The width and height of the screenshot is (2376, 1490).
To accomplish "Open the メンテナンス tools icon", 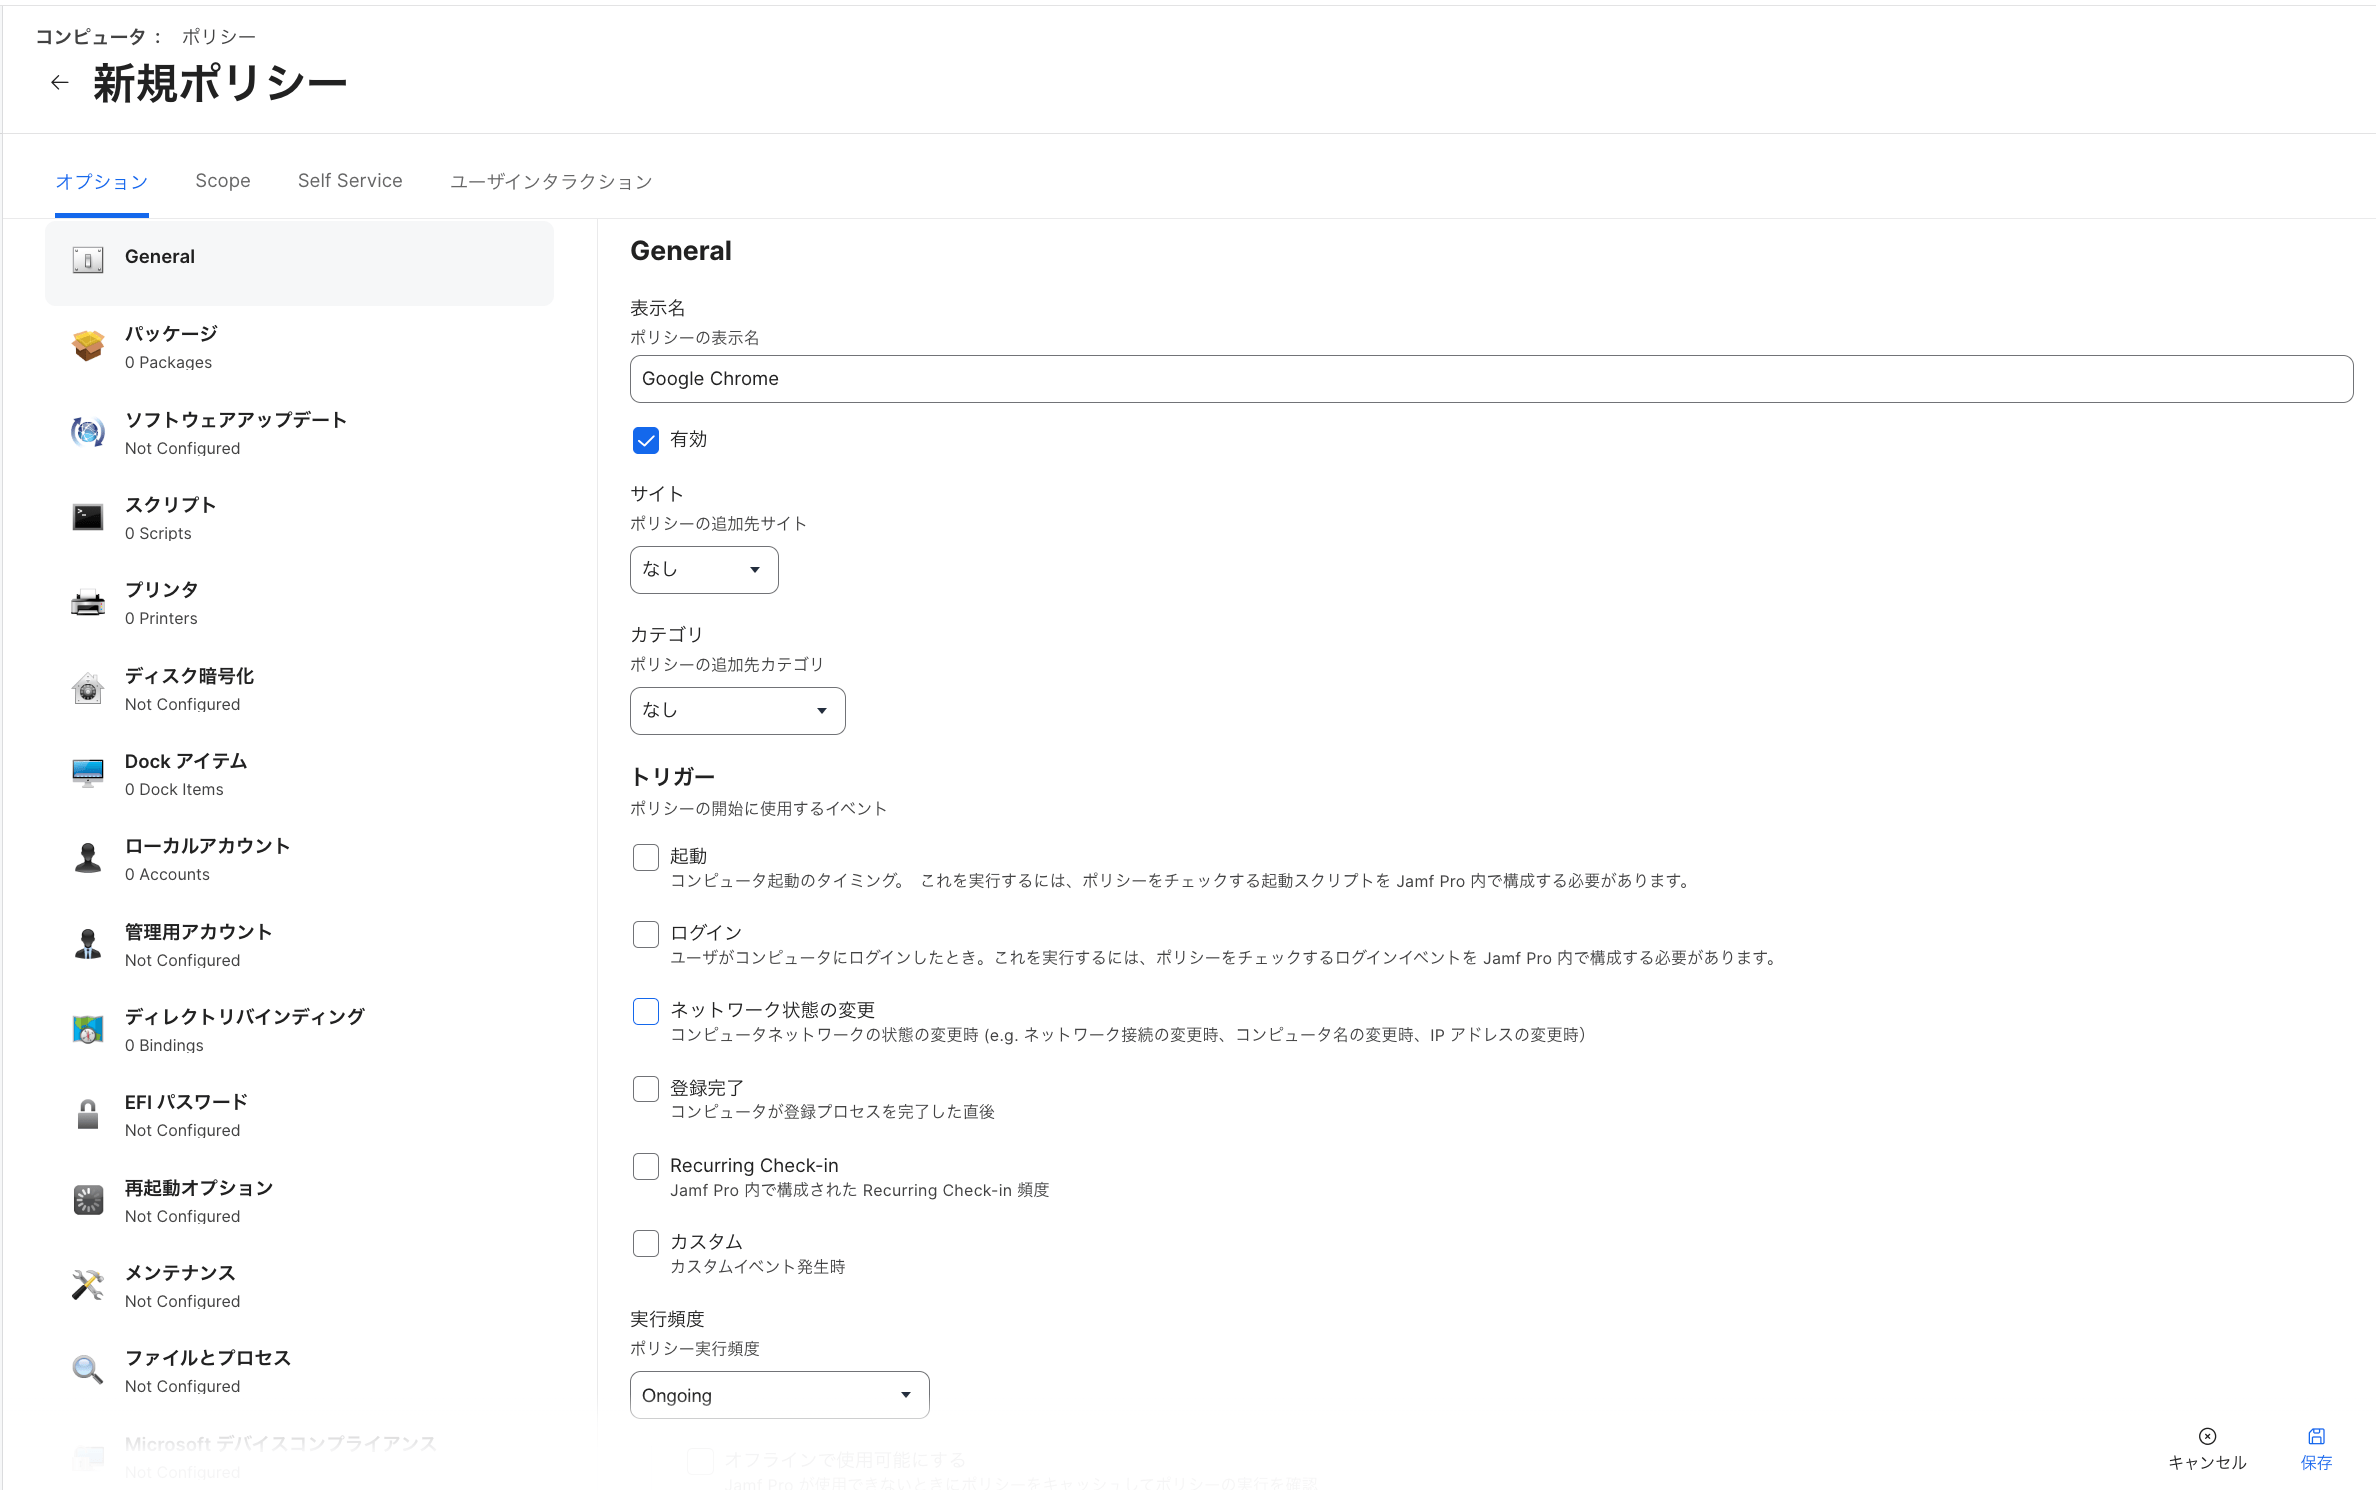I will [x=88, y=1285].
